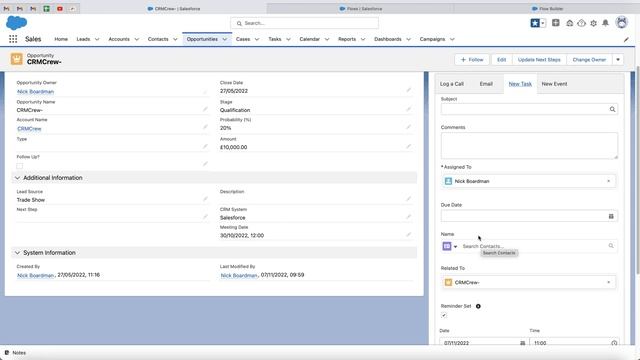The width and height of the screenshot is (640, 360).
Task: Expand the Opportunities tab dropdown chevron
Action: click(224, 40)
